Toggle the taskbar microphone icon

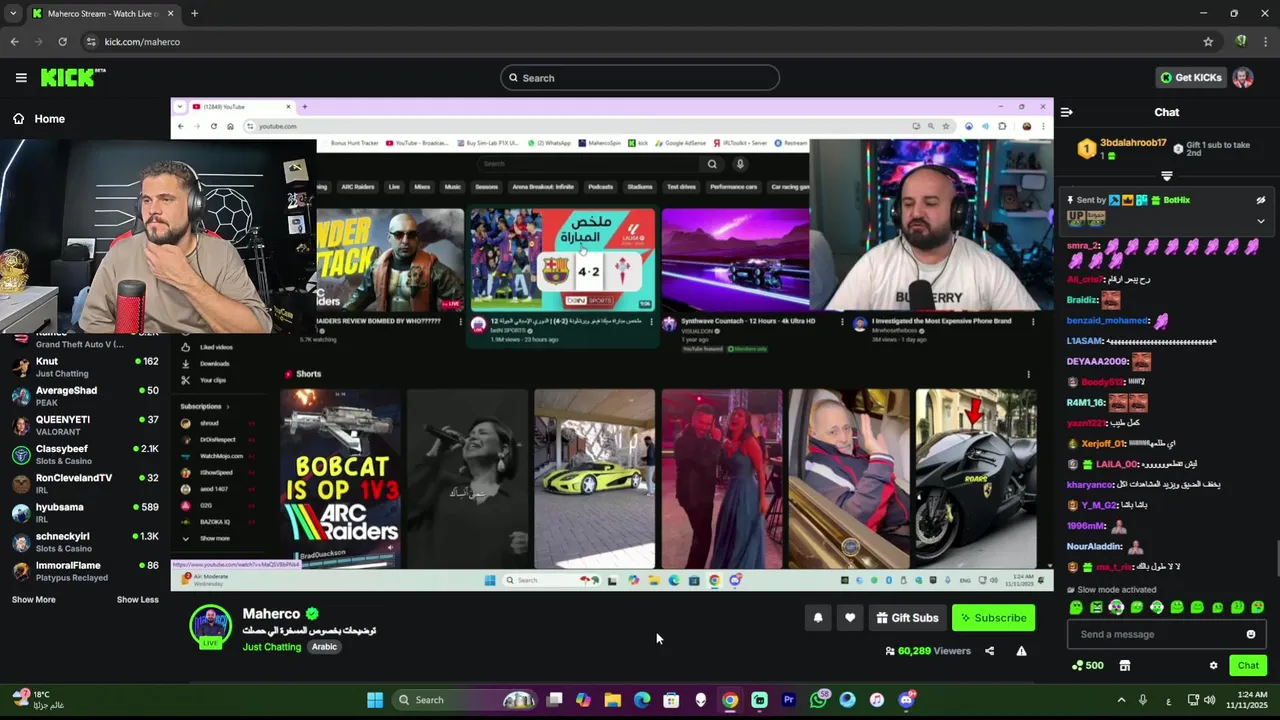coord(1143,700)
